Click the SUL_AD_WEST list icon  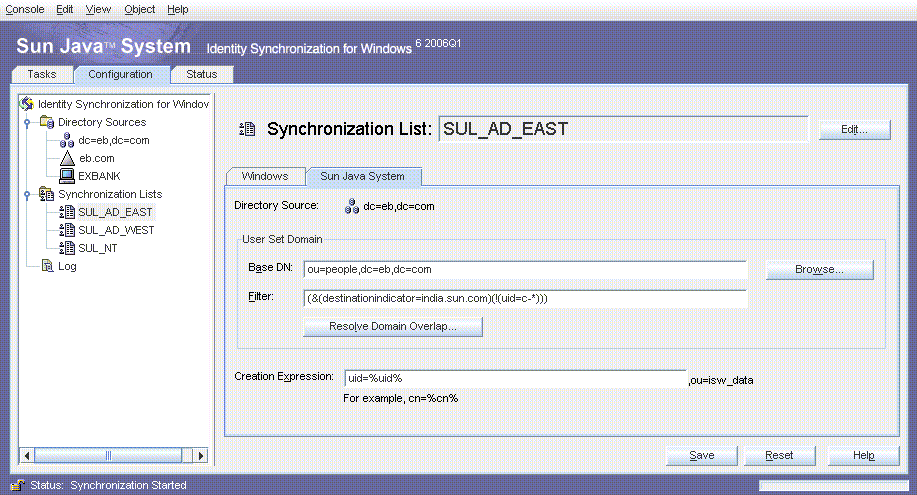pyautogui.click(x=67, y=230)
